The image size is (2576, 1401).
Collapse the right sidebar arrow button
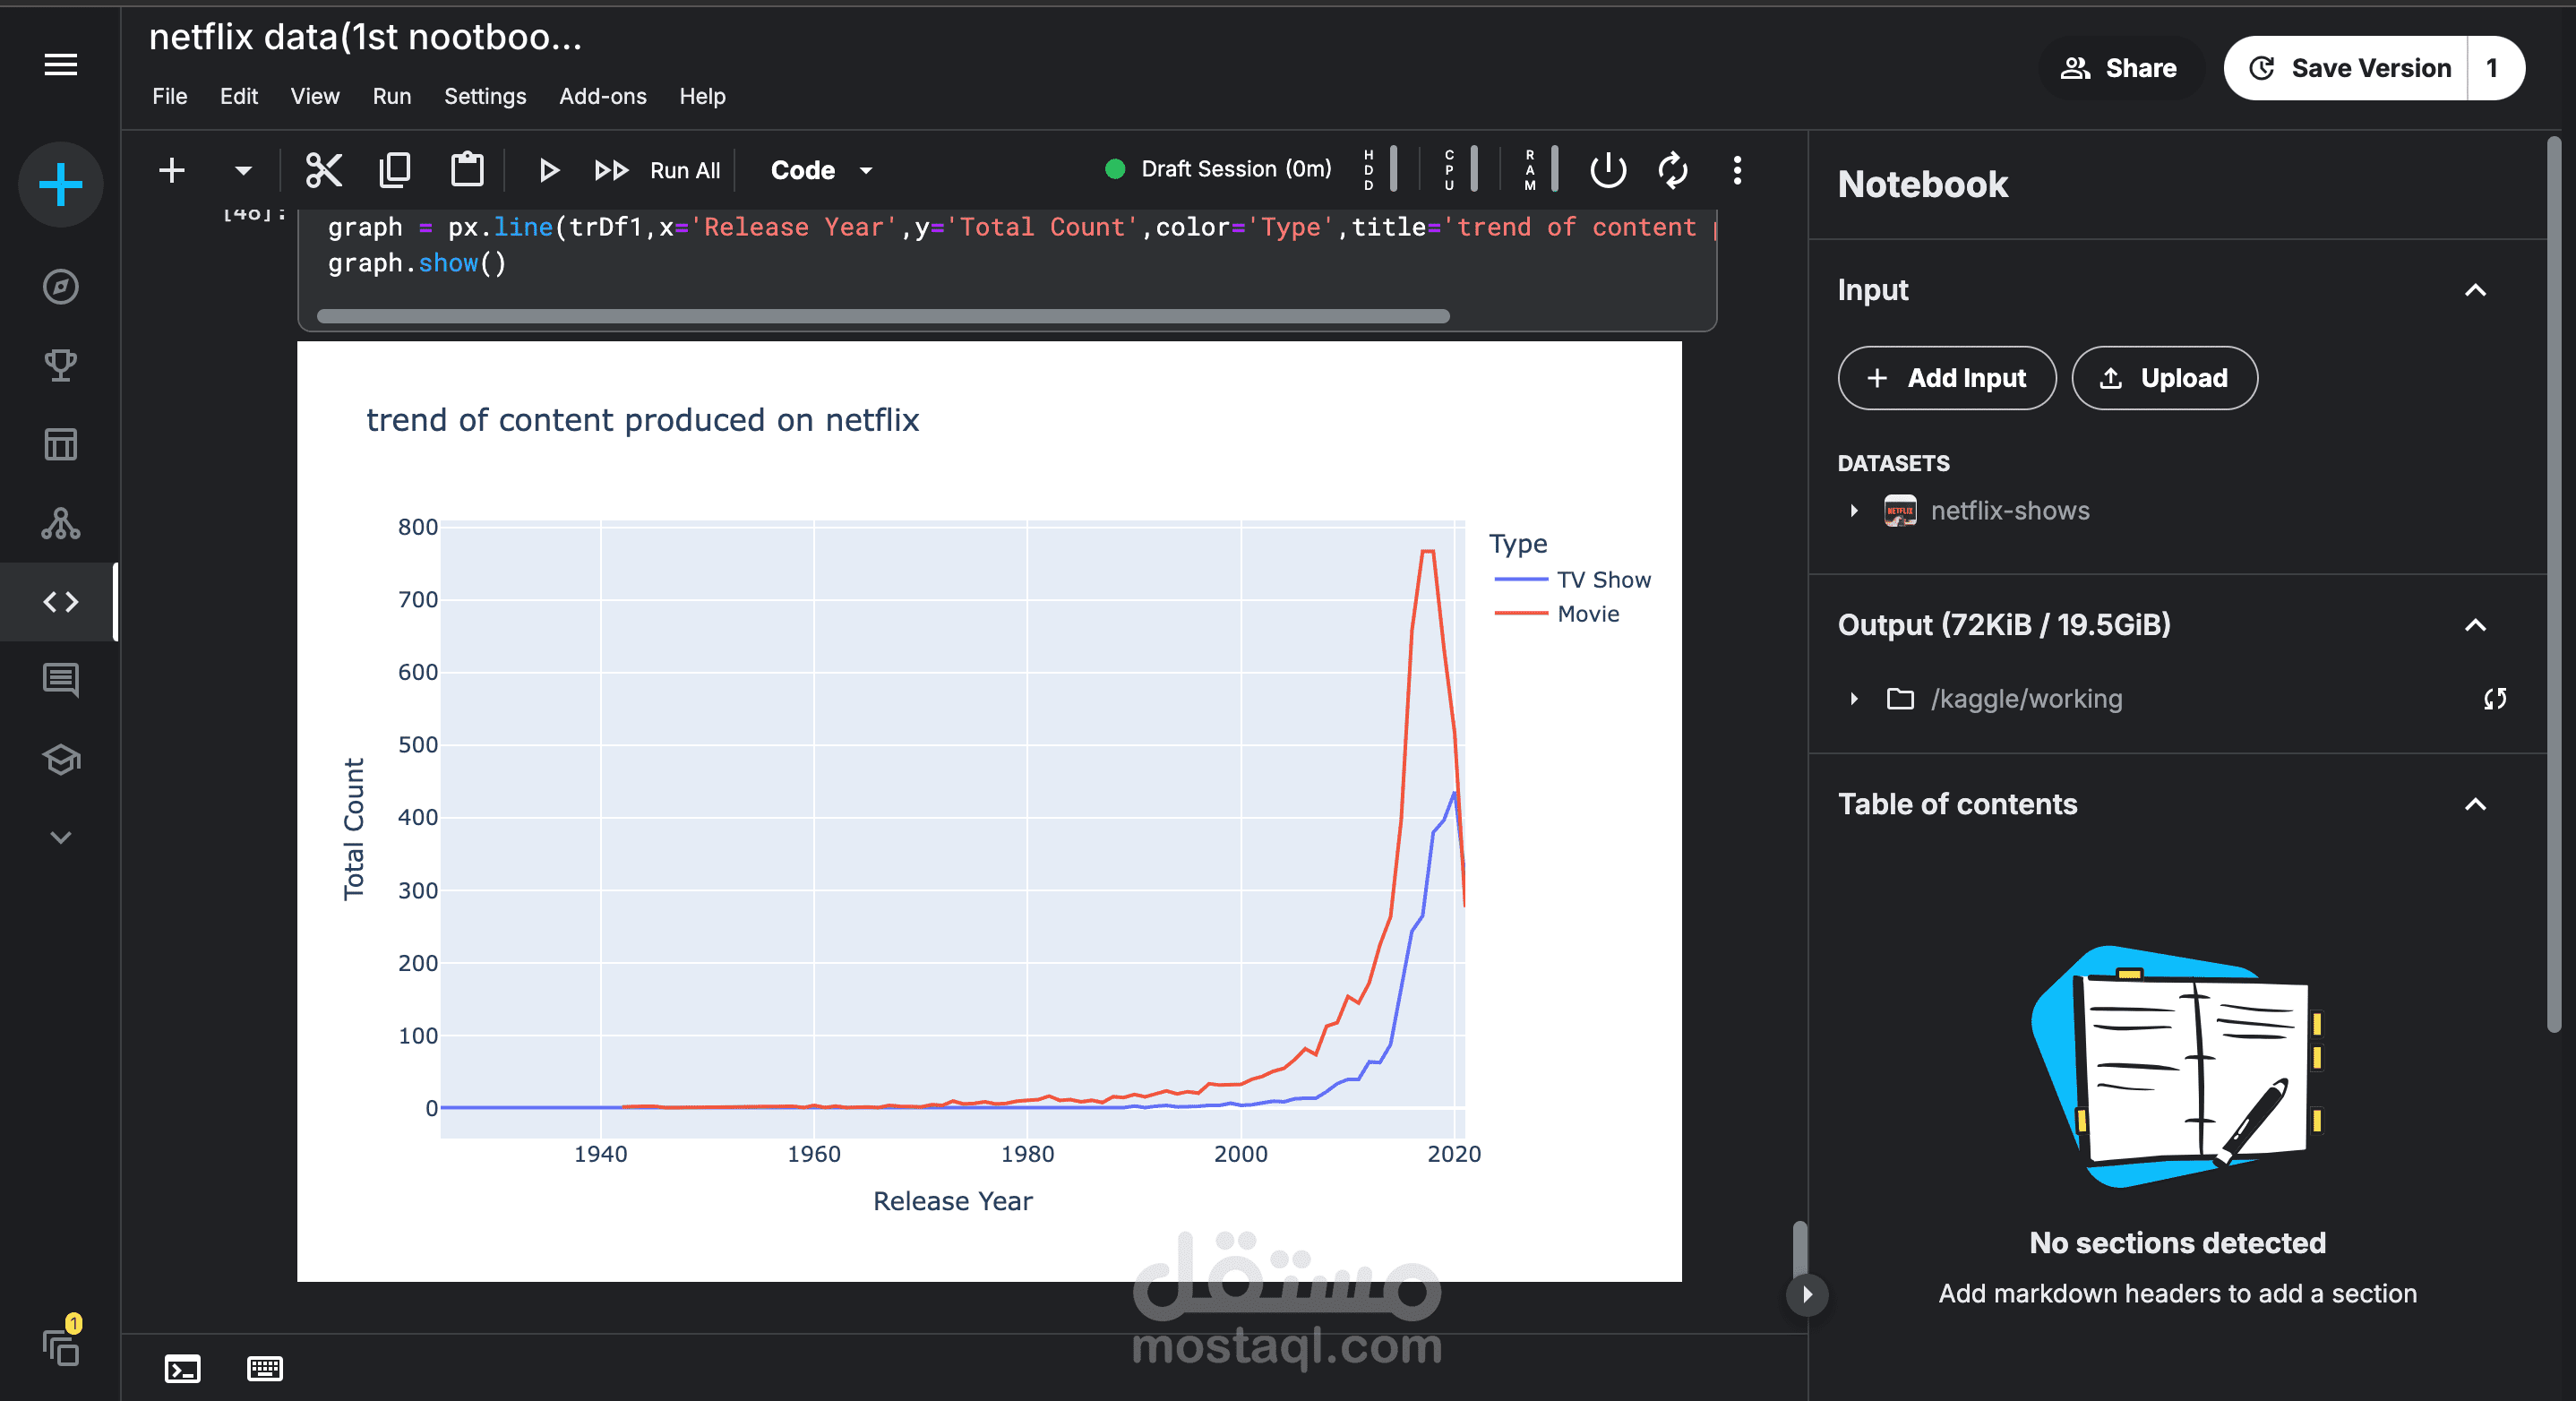(1807, 1295)
